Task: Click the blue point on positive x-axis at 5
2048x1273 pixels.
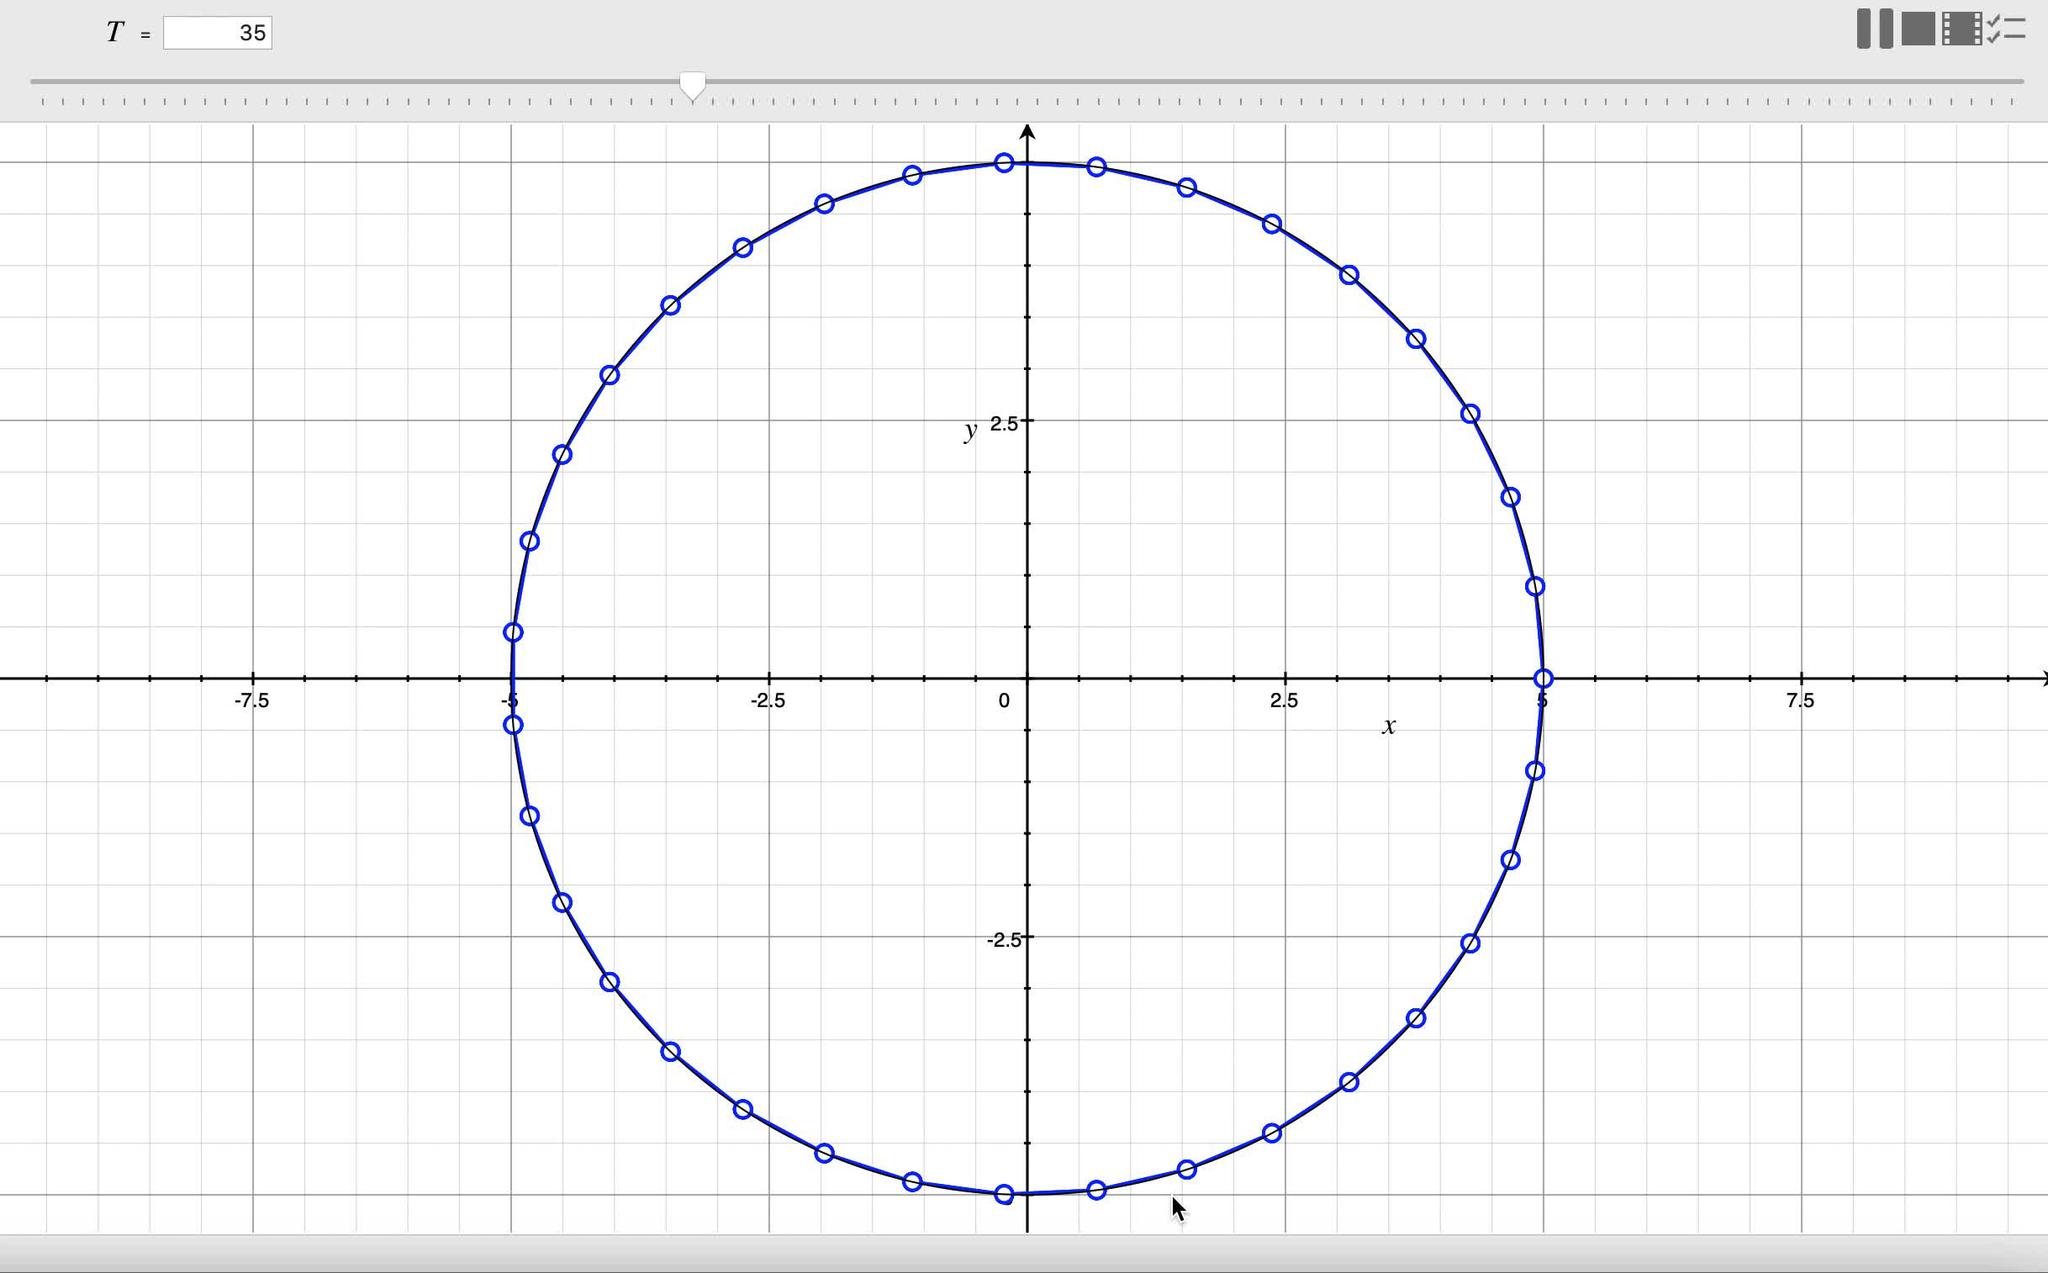Action: pyautogui.click(x=1543, y=678)
